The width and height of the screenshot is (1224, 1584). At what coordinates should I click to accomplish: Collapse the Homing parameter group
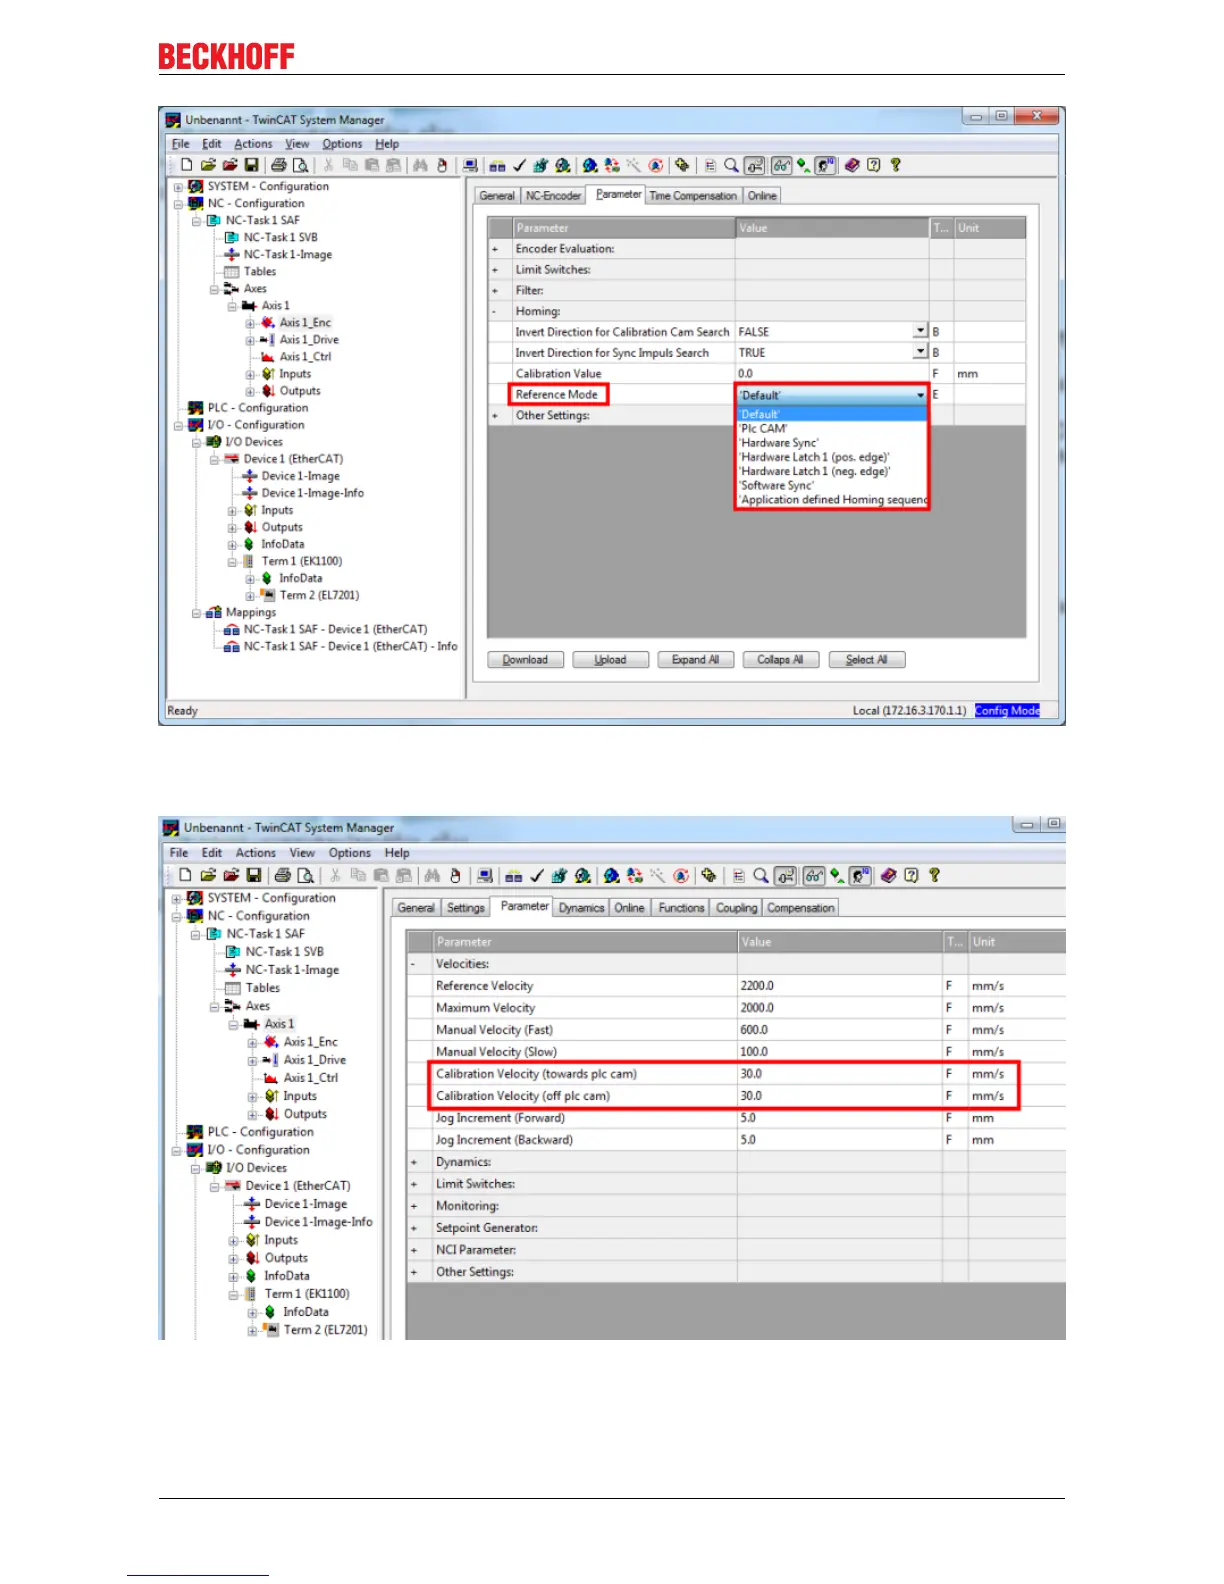point(495,312)
